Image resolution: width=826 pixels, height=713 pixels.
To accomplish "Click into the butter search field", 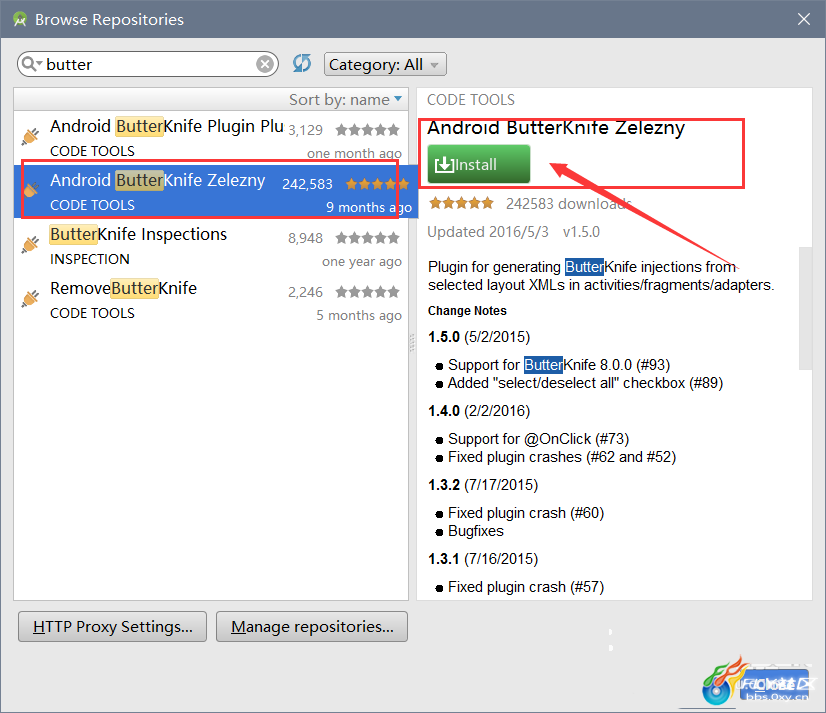I will (x=150, y=64).
